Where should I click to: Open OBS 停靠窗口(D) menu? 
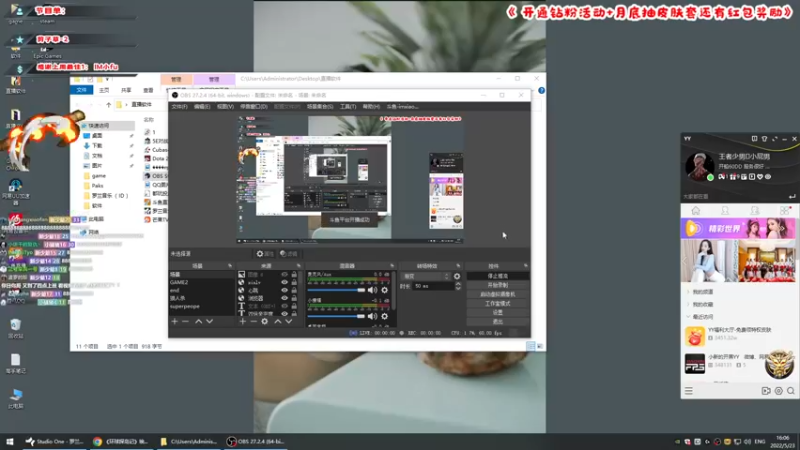[254, 107]
